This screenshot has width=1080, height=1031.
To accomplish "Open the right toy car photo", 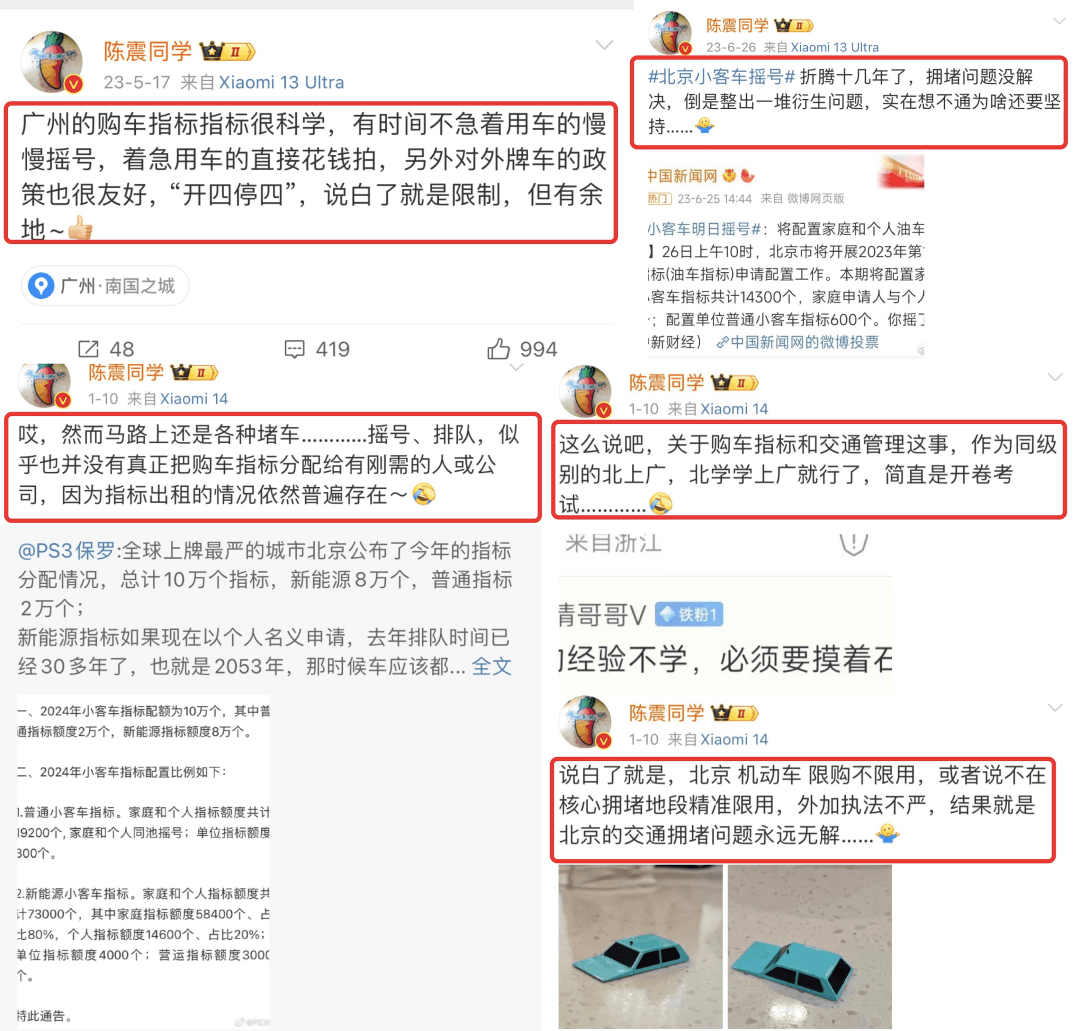I will [810, 947].
